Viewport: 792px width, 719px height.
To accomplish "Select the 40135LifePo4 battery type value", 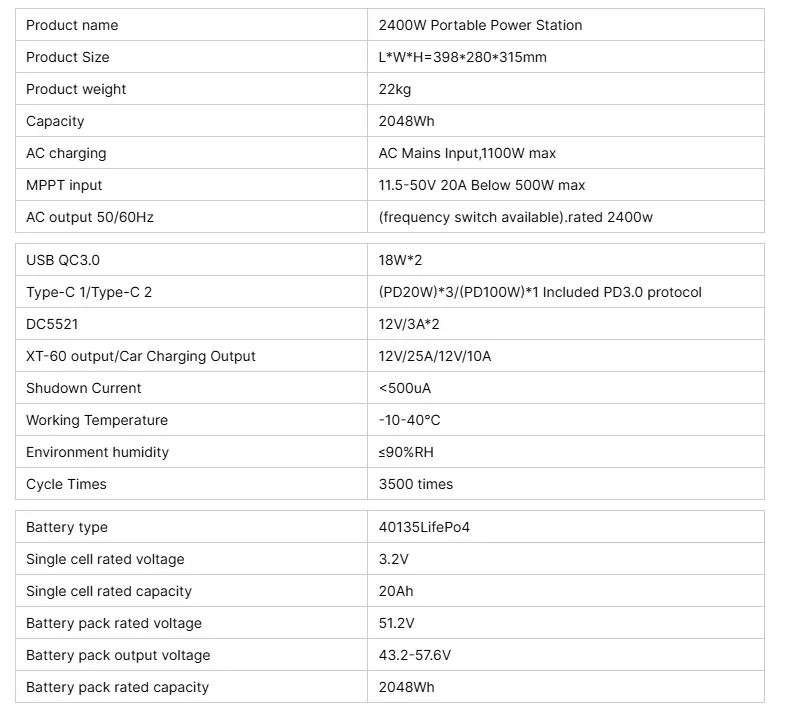I will 424,527.
